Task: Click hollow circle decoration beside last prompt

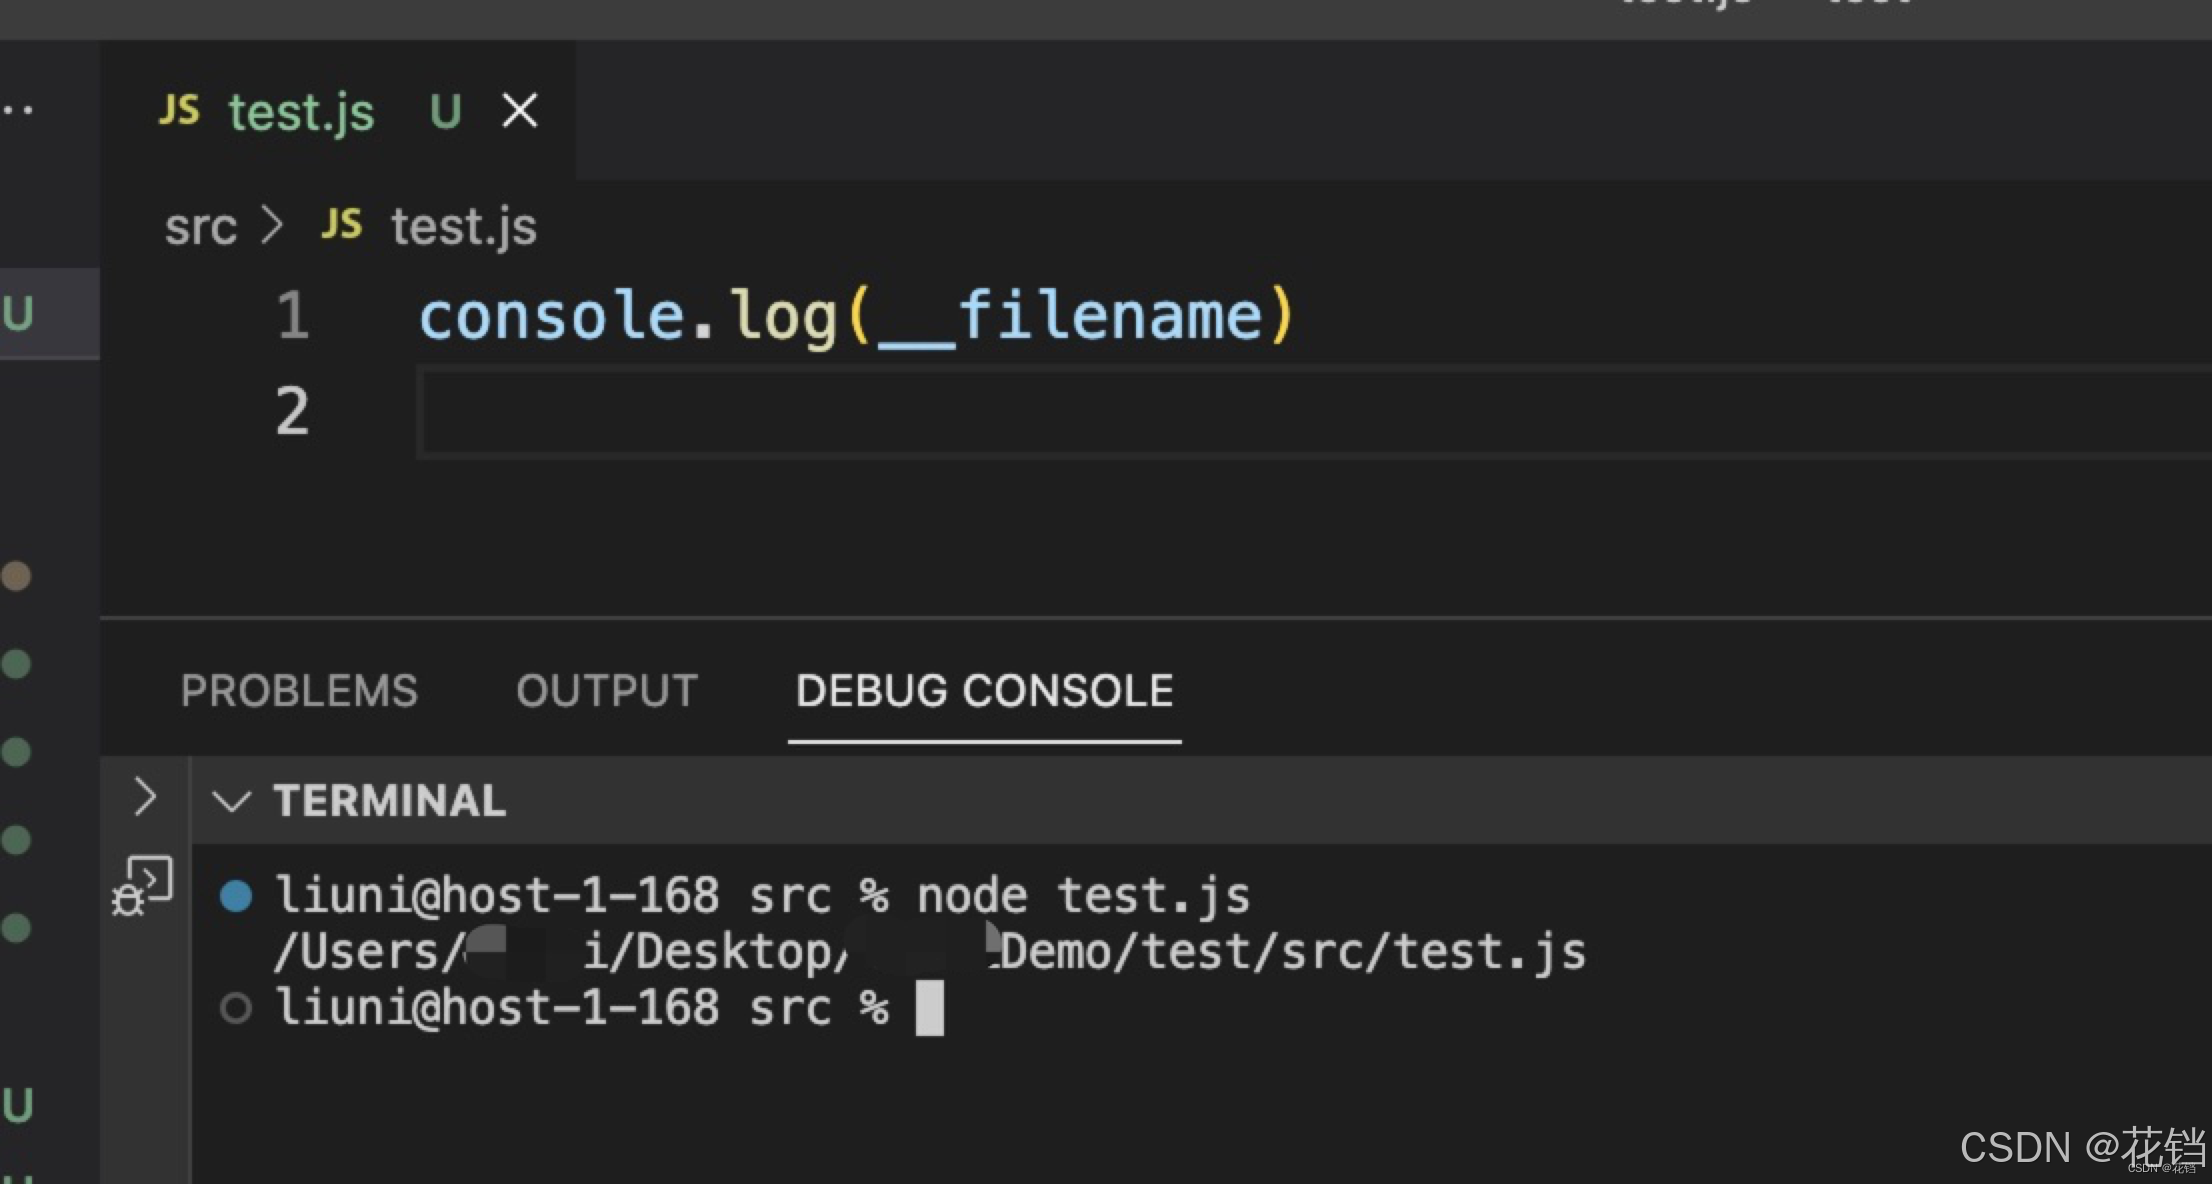Action: point(236,1008)
